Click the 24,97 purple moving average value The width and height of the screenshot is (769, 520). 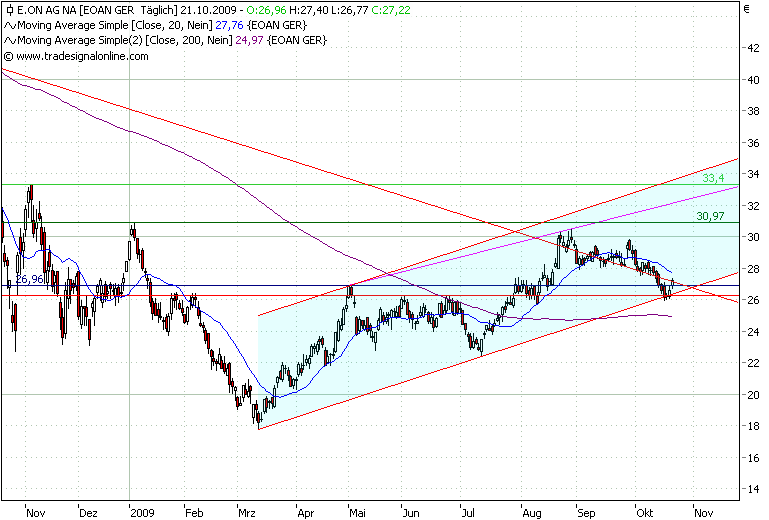click(x=250, y=41)
